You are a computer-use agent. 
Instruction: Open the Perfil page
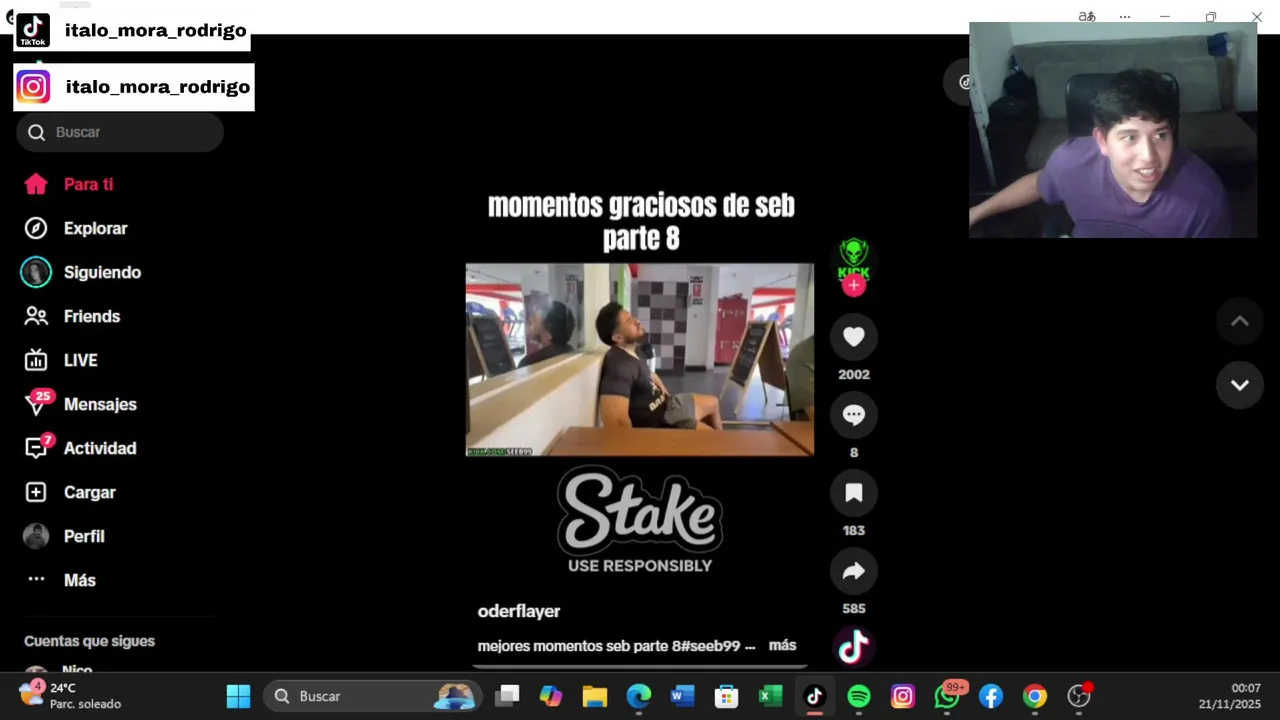[64, 536]
